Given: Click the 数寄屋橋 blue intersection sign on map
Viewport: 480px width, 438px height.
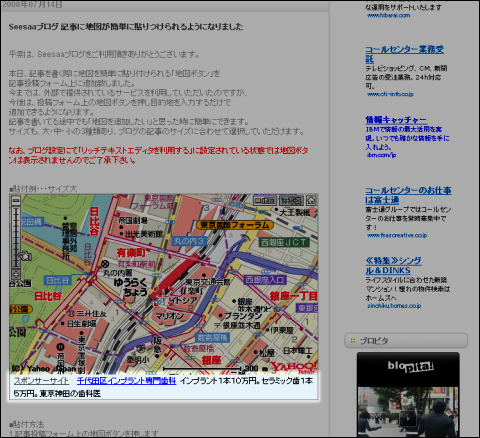Looking at the screenshot, I should click(212, 337).
